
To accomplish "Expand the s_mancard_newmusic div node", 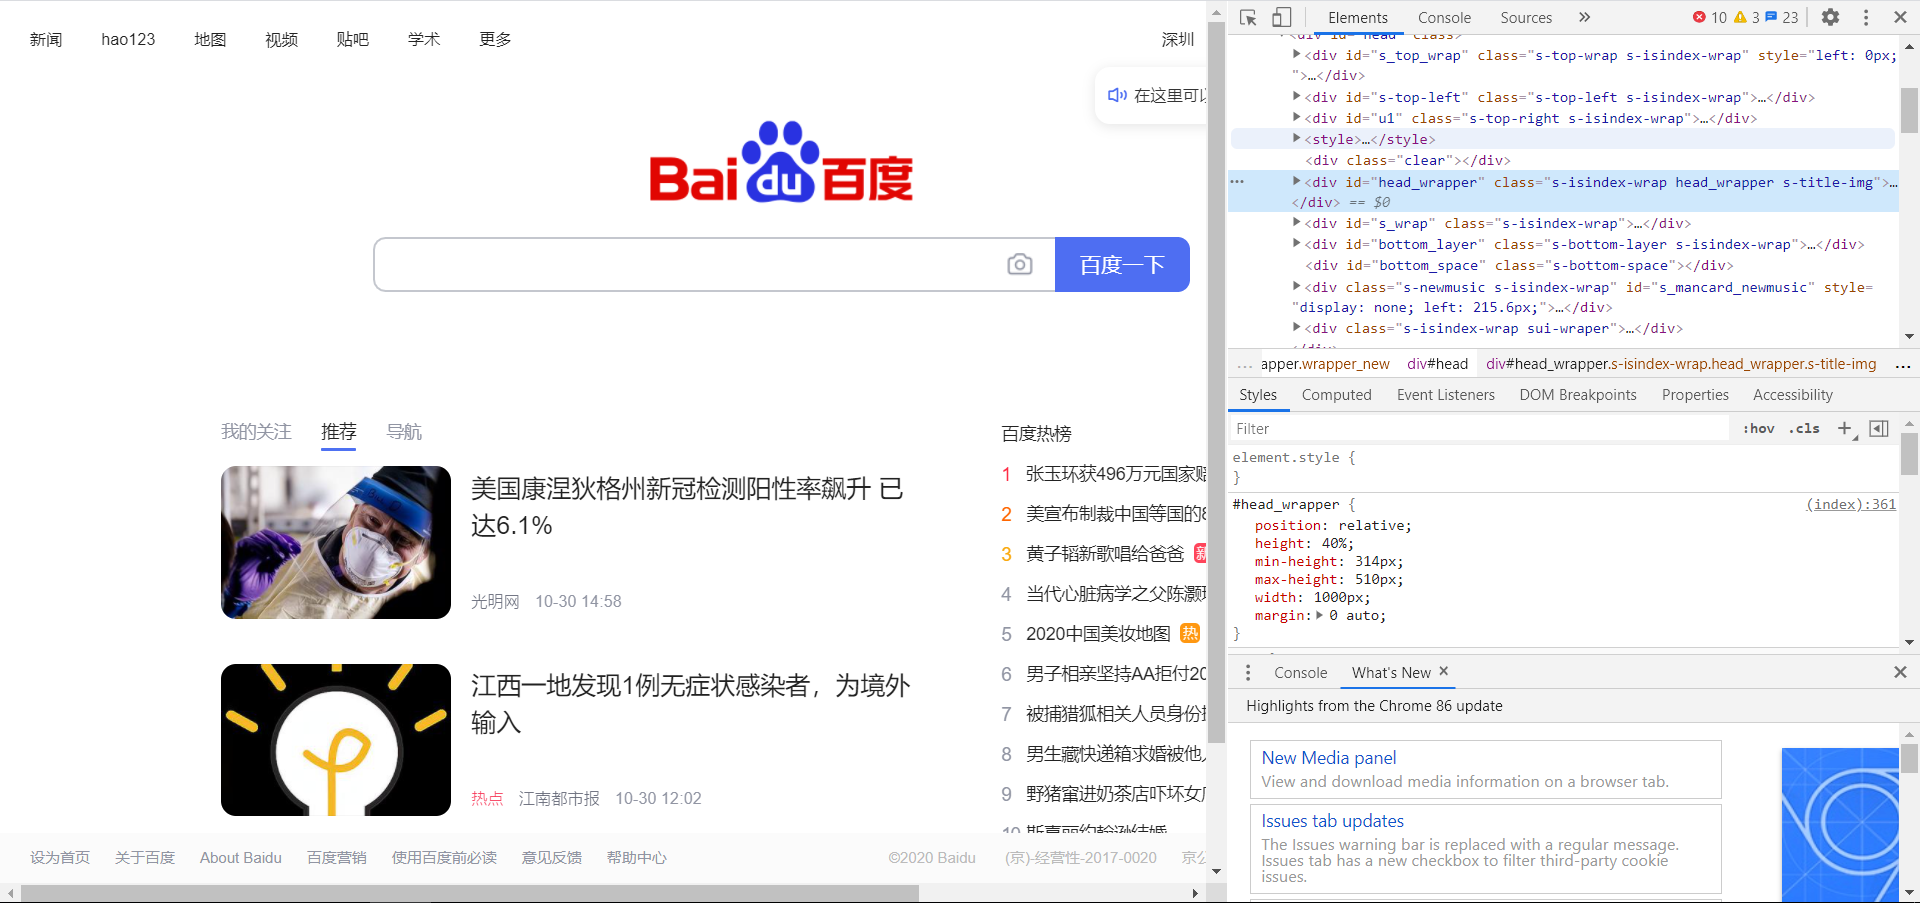I will point(1297,287).
